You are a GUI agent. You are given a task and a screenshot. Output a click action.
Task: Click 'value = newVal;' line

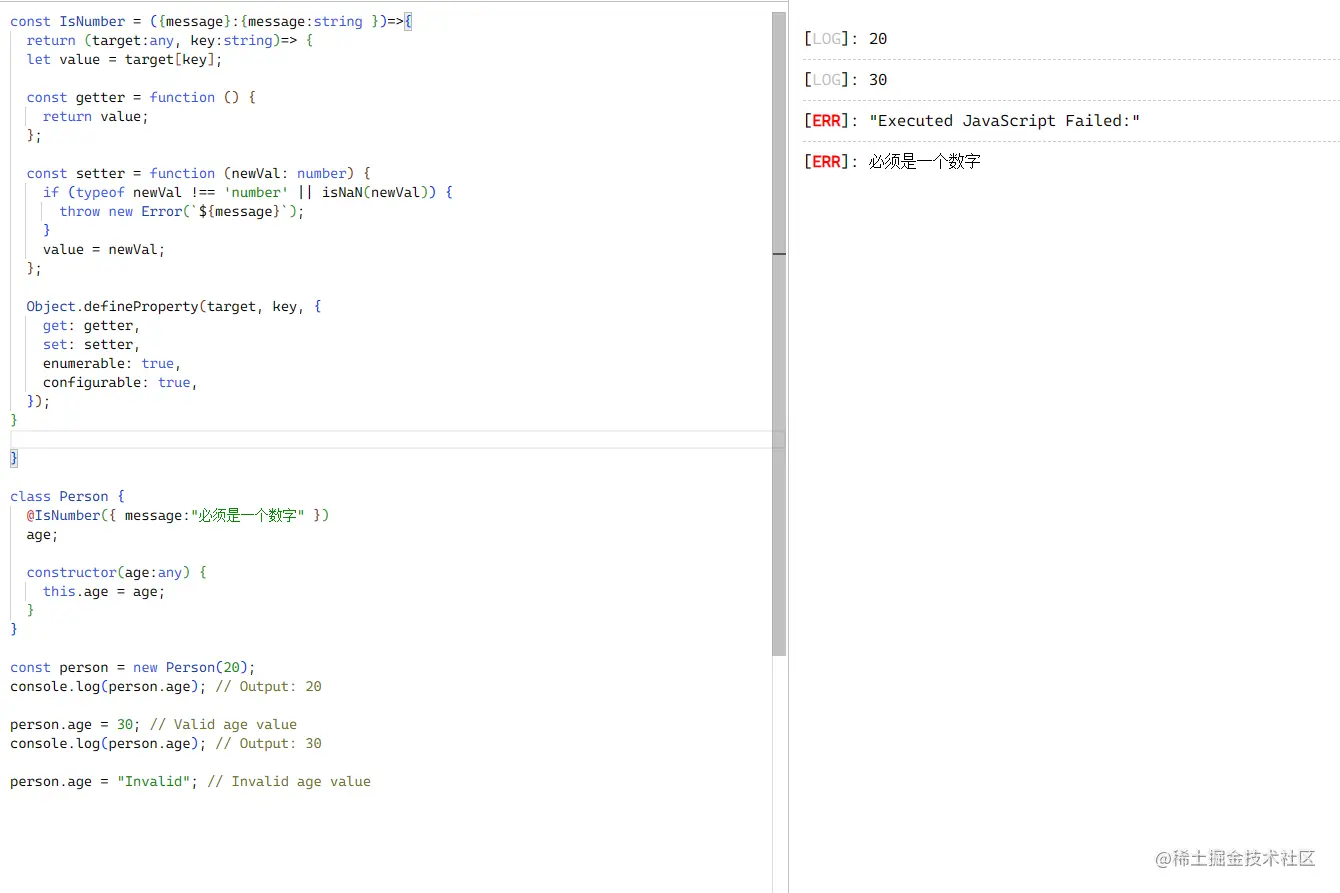pos(104,249)
